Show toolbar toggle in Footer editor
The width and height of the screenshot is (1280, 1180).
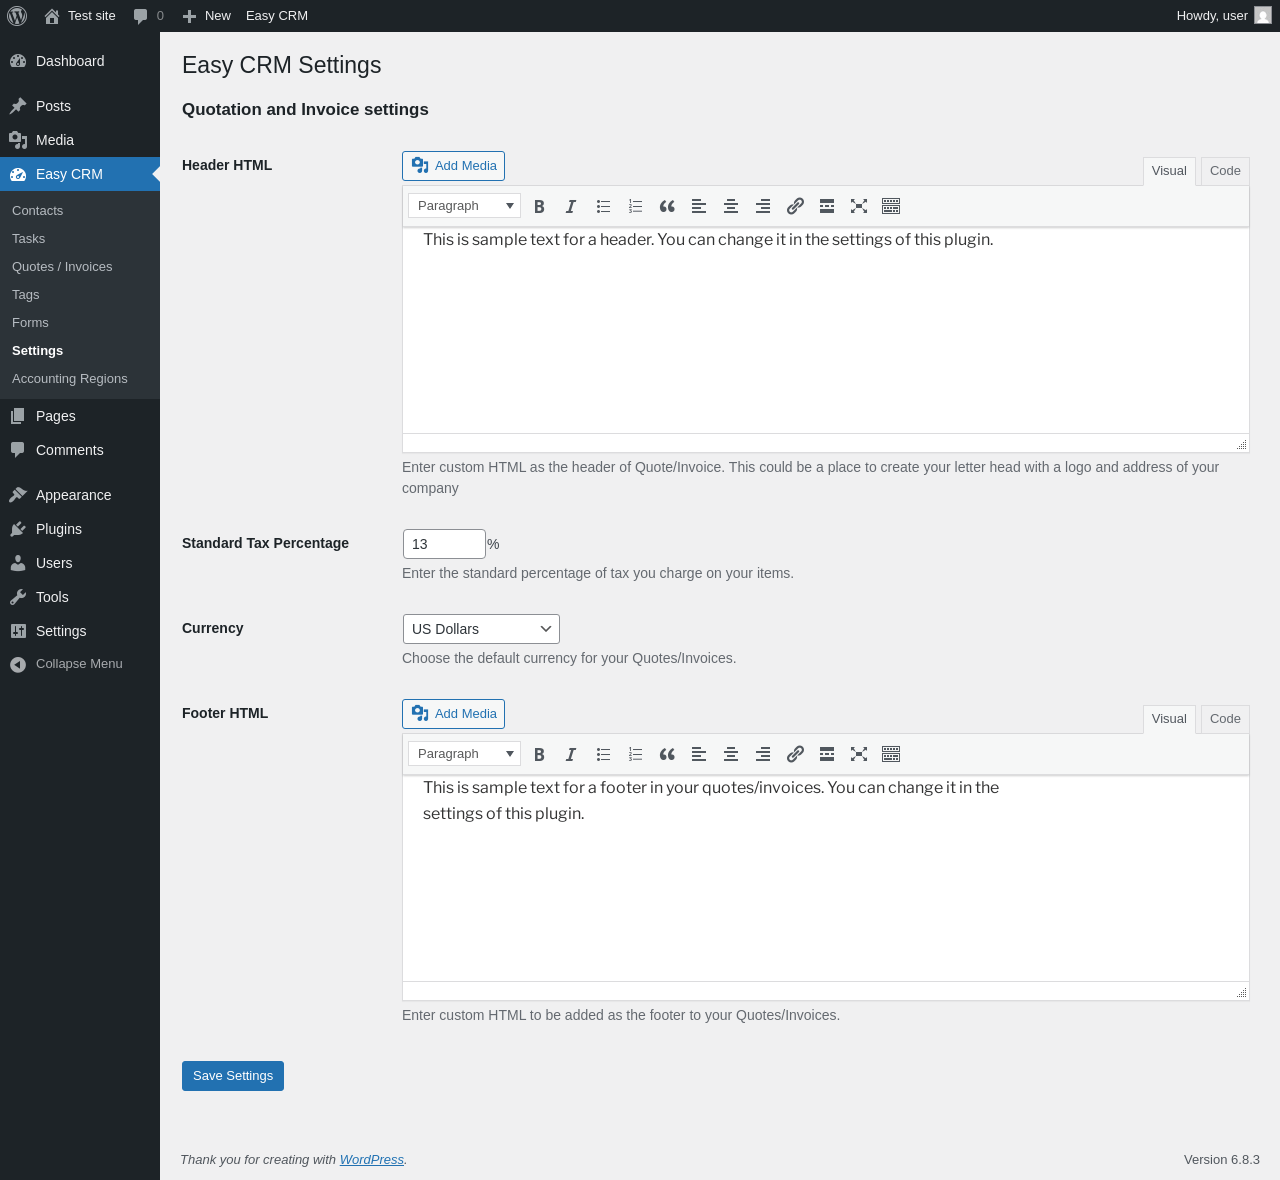click(891, 754)
